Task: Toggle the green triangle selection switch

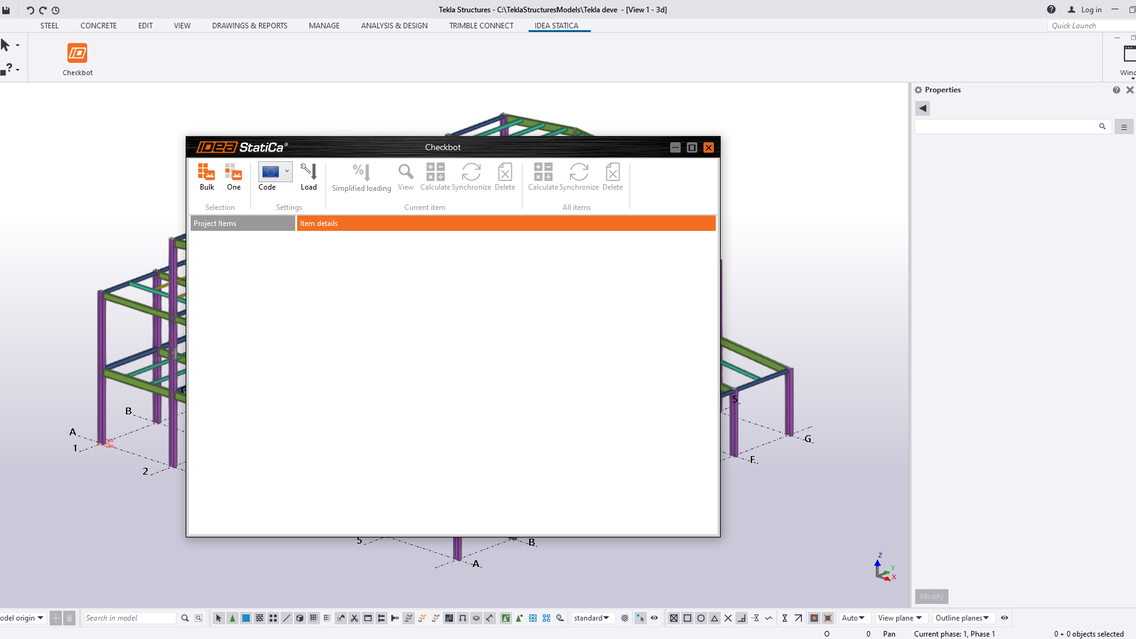Action: 233,618
